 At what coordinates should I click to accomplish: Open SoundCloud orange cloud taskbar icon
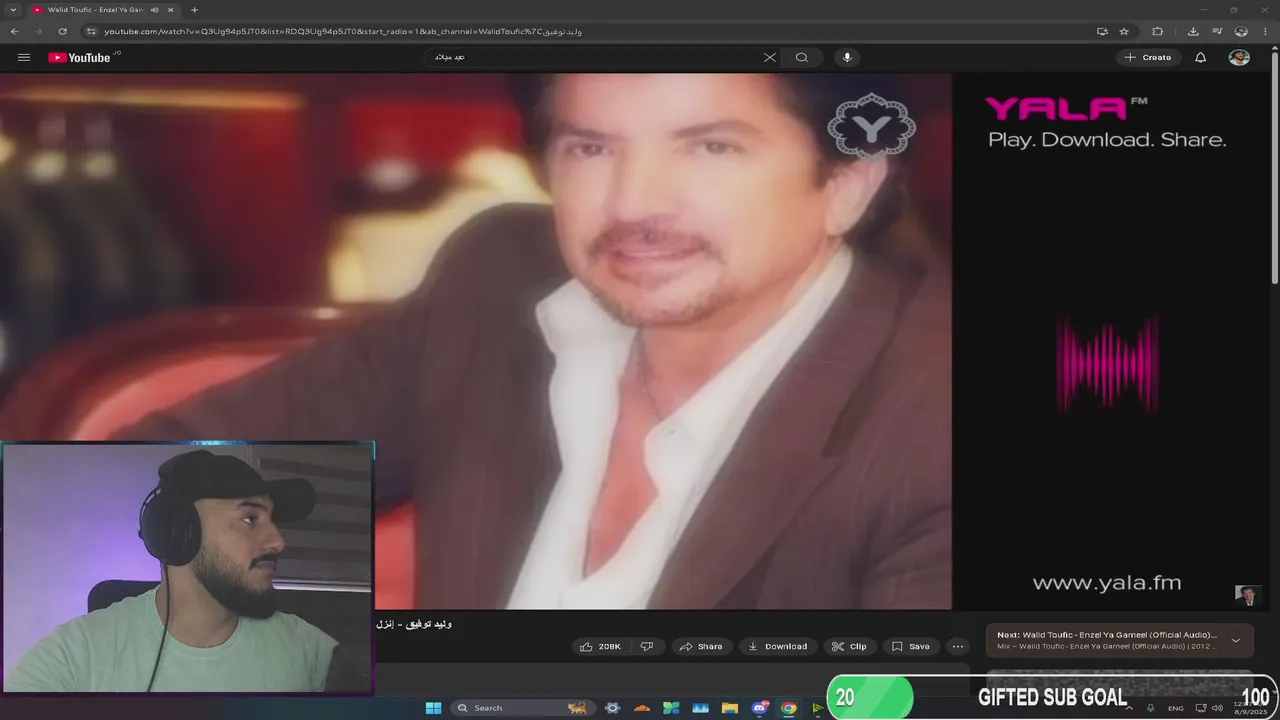tap(642, 708)
